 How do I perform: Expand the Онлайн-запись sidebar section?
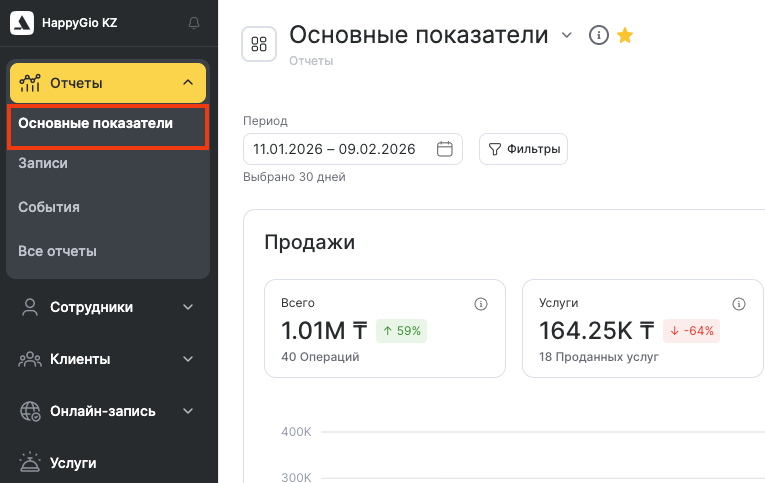[x=188, y=411]
